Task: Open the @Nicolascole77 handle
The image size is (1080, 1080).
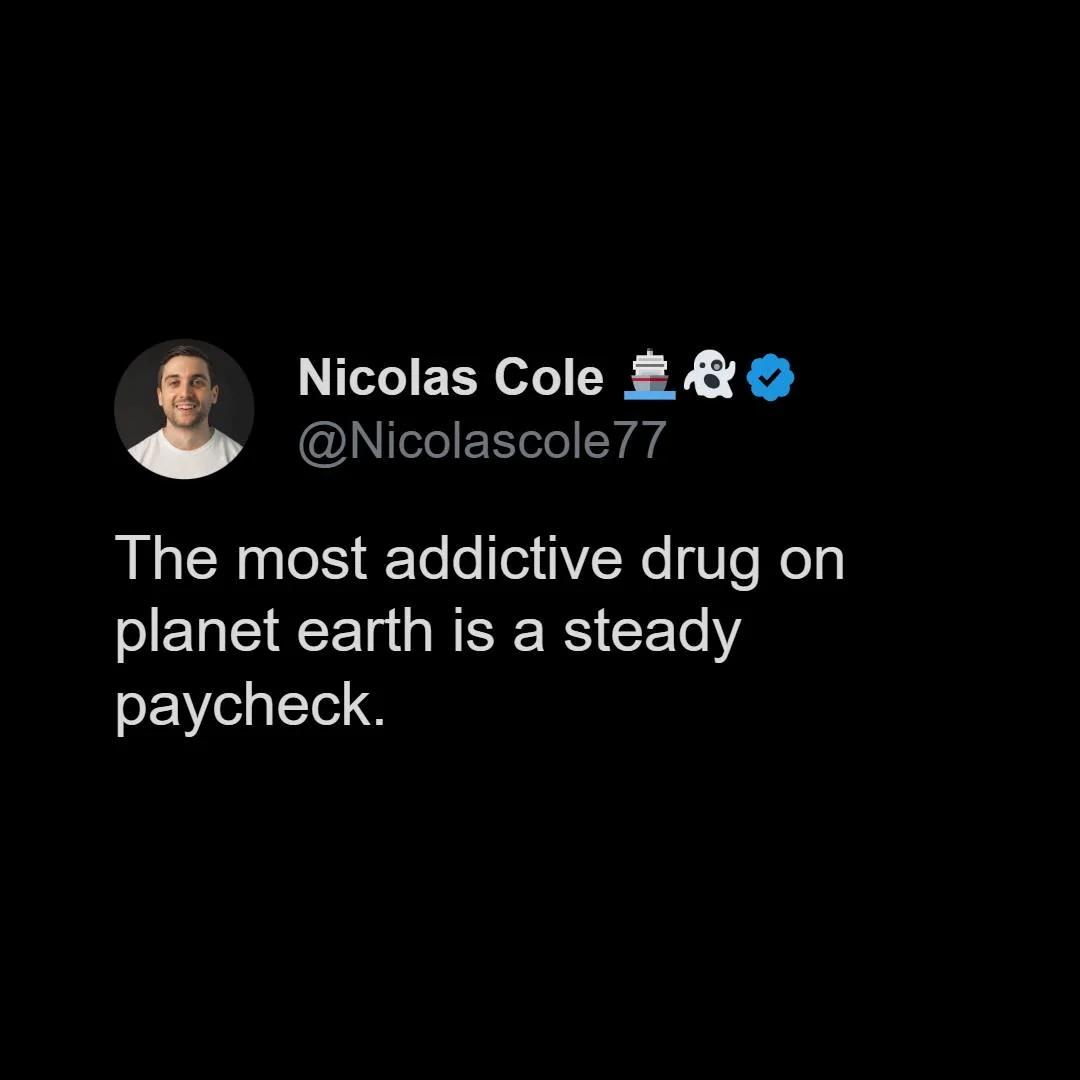Action: click(482, 441)
